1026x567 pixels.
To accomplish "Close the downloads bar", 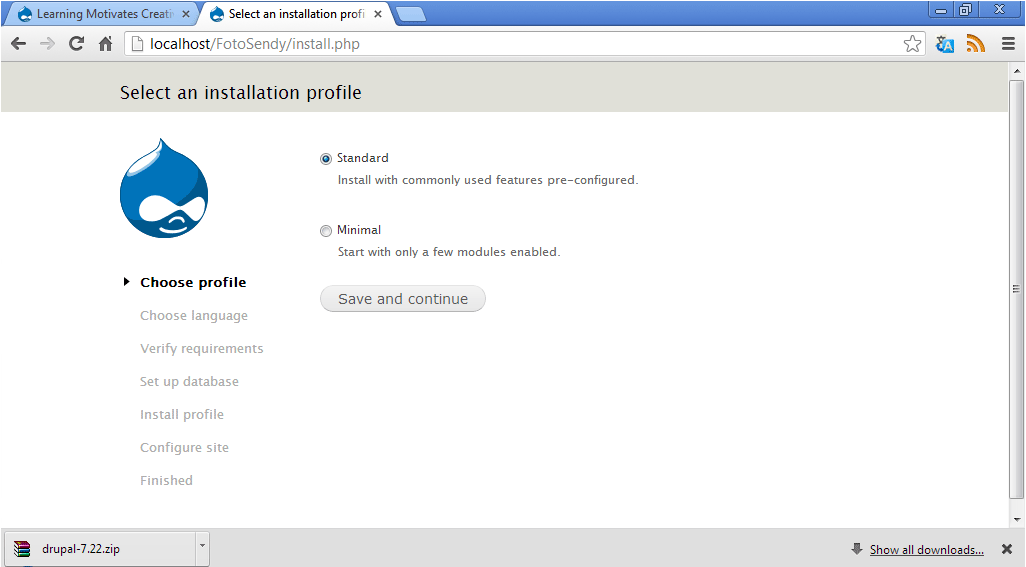I will pos(1007,549).
